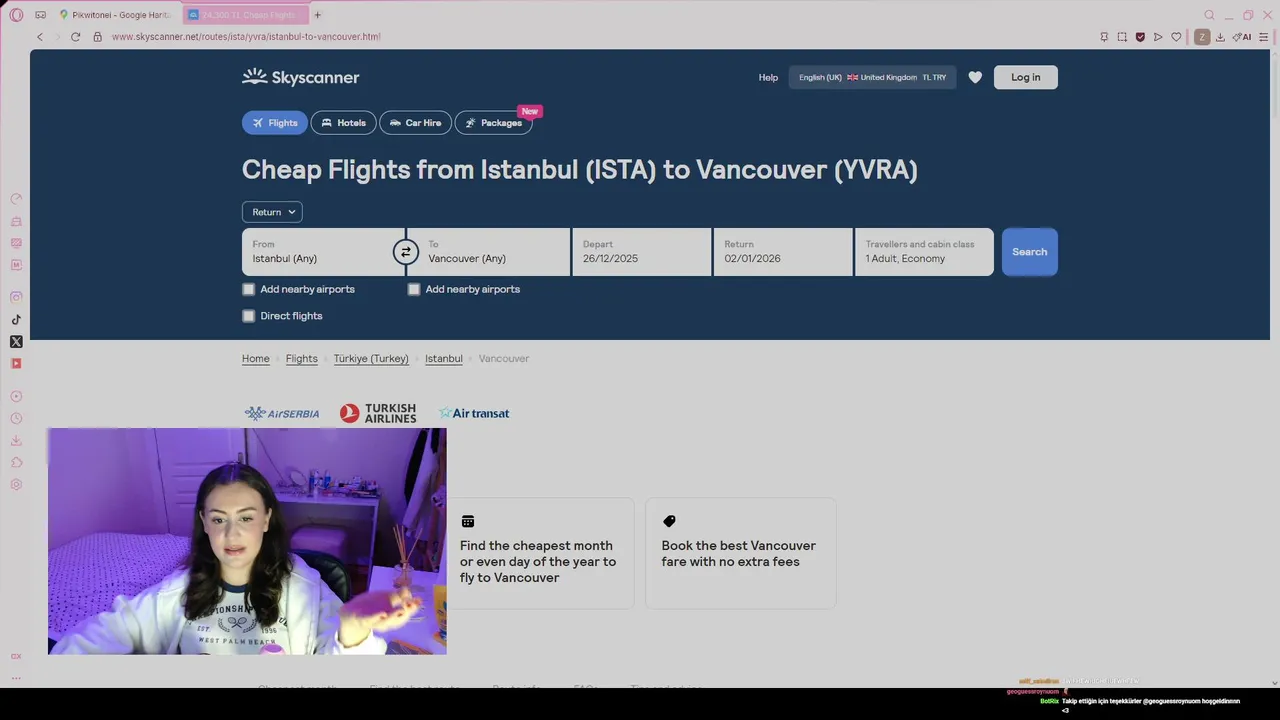Open the Book the best Vancouver fare card

(741, 553)
